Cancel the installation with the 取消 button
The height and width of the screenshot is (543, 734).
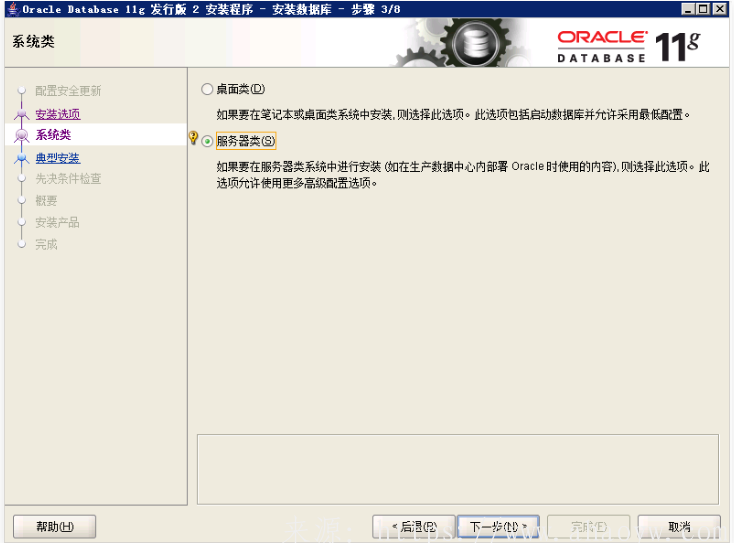pyautogui.click(x=679, y=526)
